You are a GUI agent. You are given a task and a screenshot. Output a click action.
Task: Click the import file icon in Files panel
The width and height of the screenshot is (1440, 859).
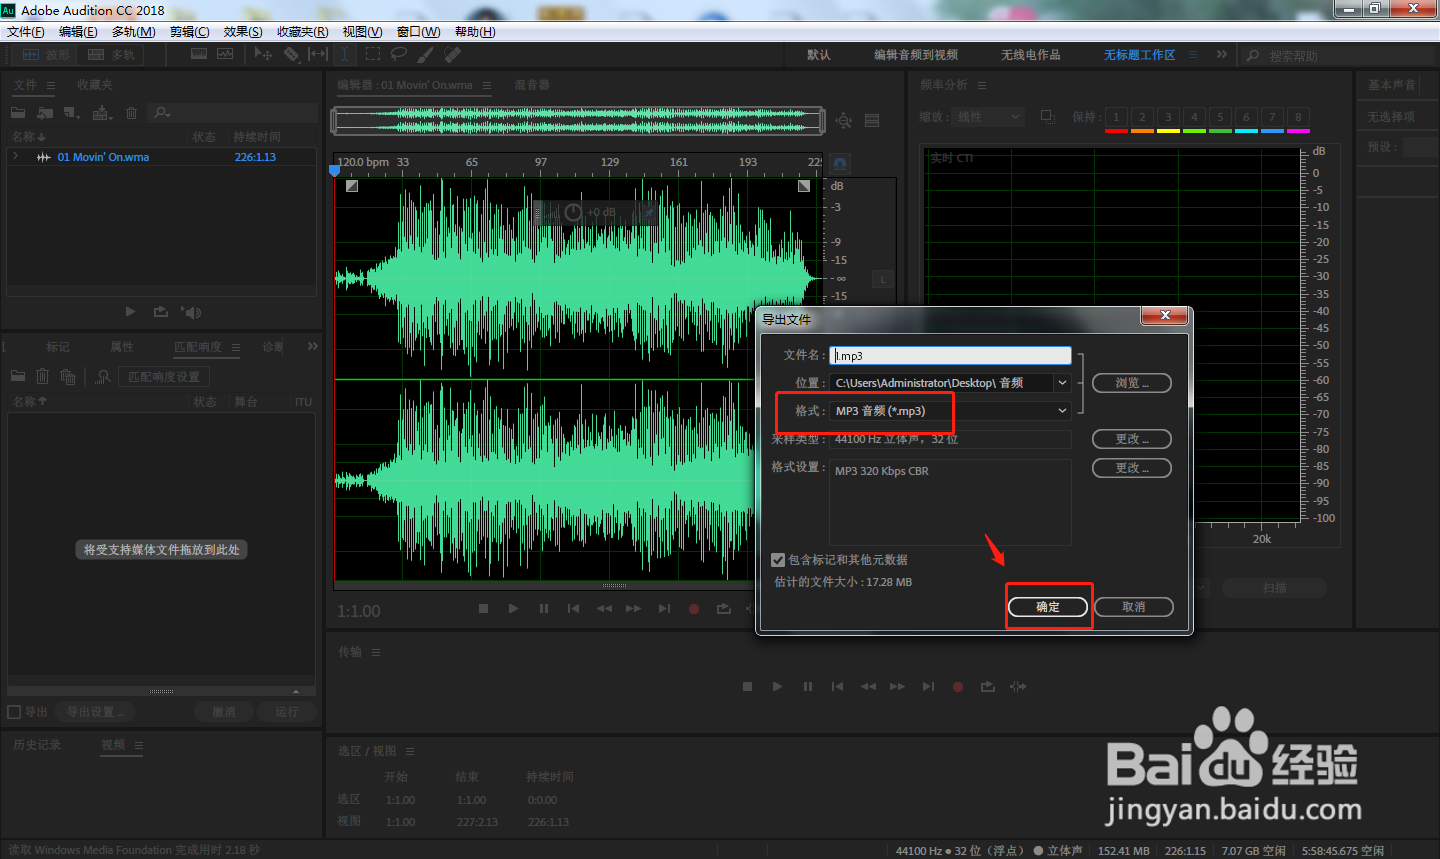(45, 113)
